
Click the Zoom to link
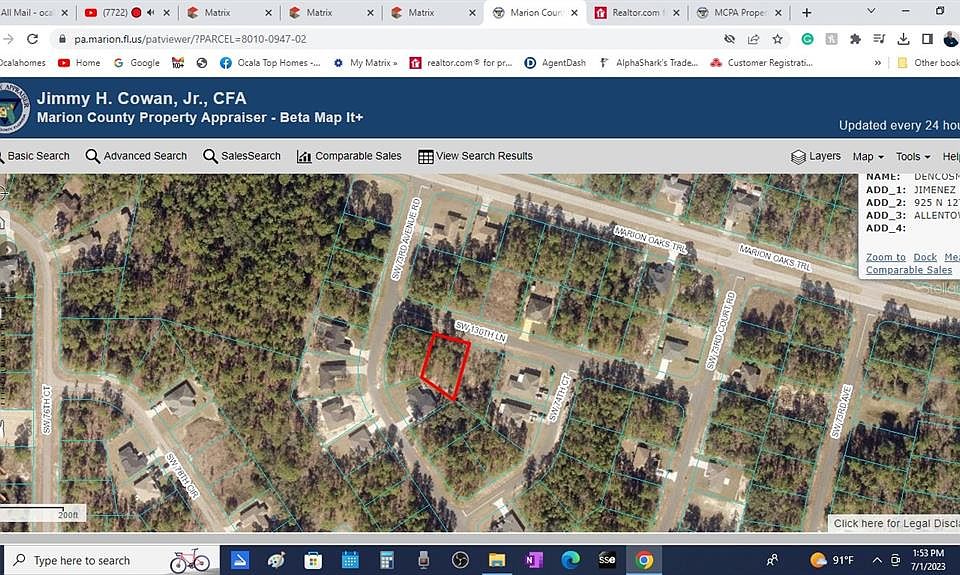[x=885, y=257]
